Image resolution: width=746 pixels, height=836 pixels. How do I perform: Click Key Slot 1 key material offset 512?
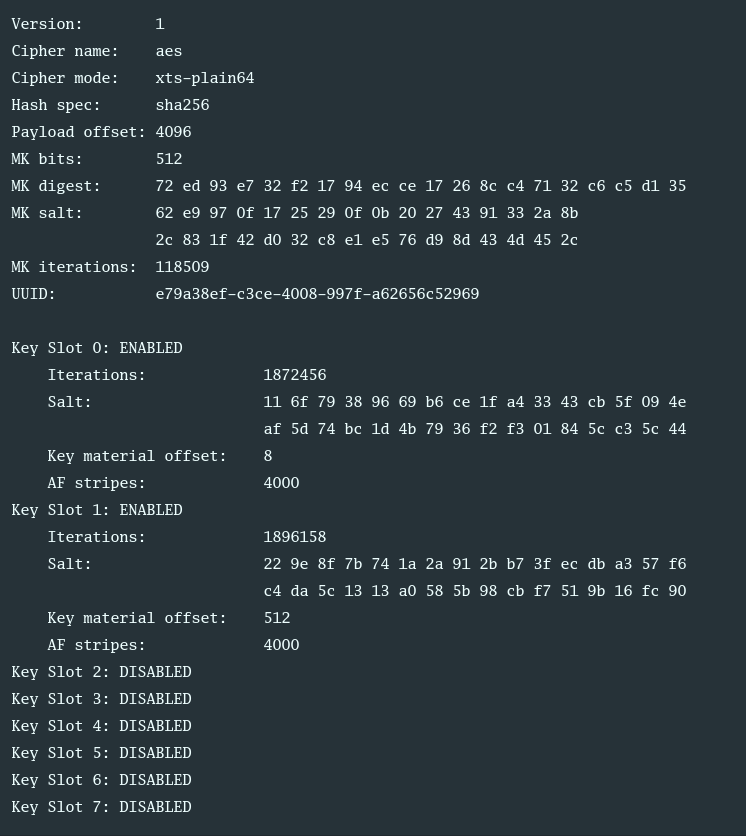(x=277, y=618)
